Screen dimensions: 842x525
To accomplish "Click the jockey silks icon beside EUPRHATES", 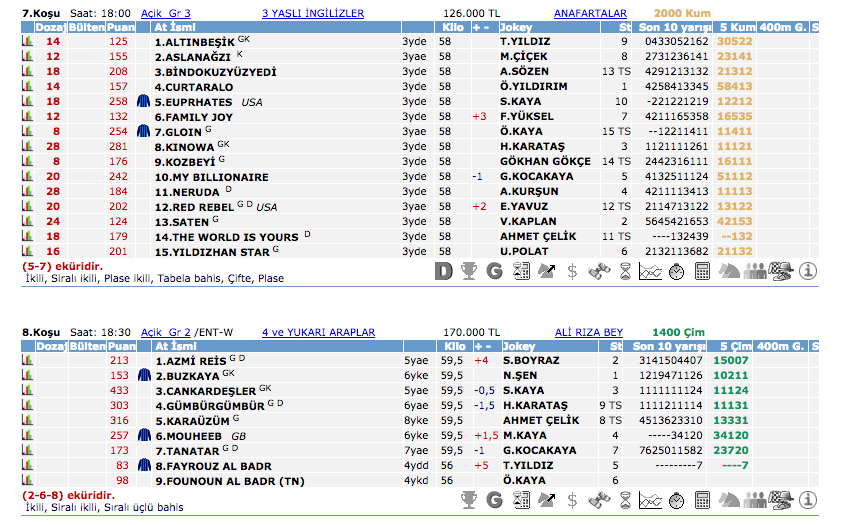I will [x=143, y=102].
